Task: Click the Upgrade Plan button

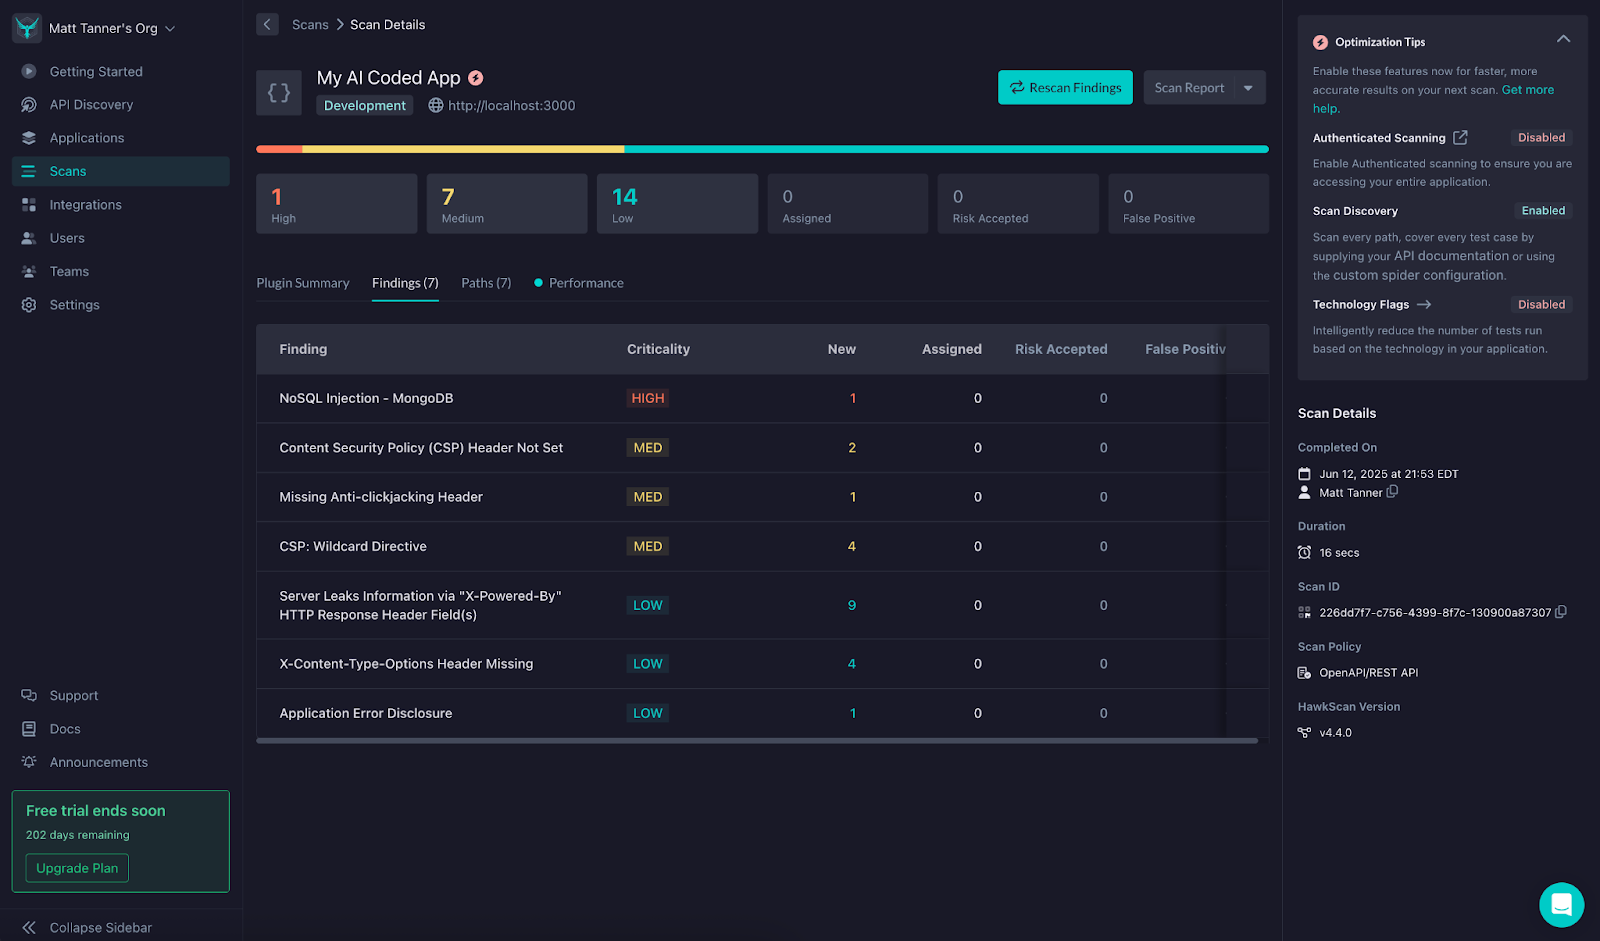Action: [x=77, y=868]
